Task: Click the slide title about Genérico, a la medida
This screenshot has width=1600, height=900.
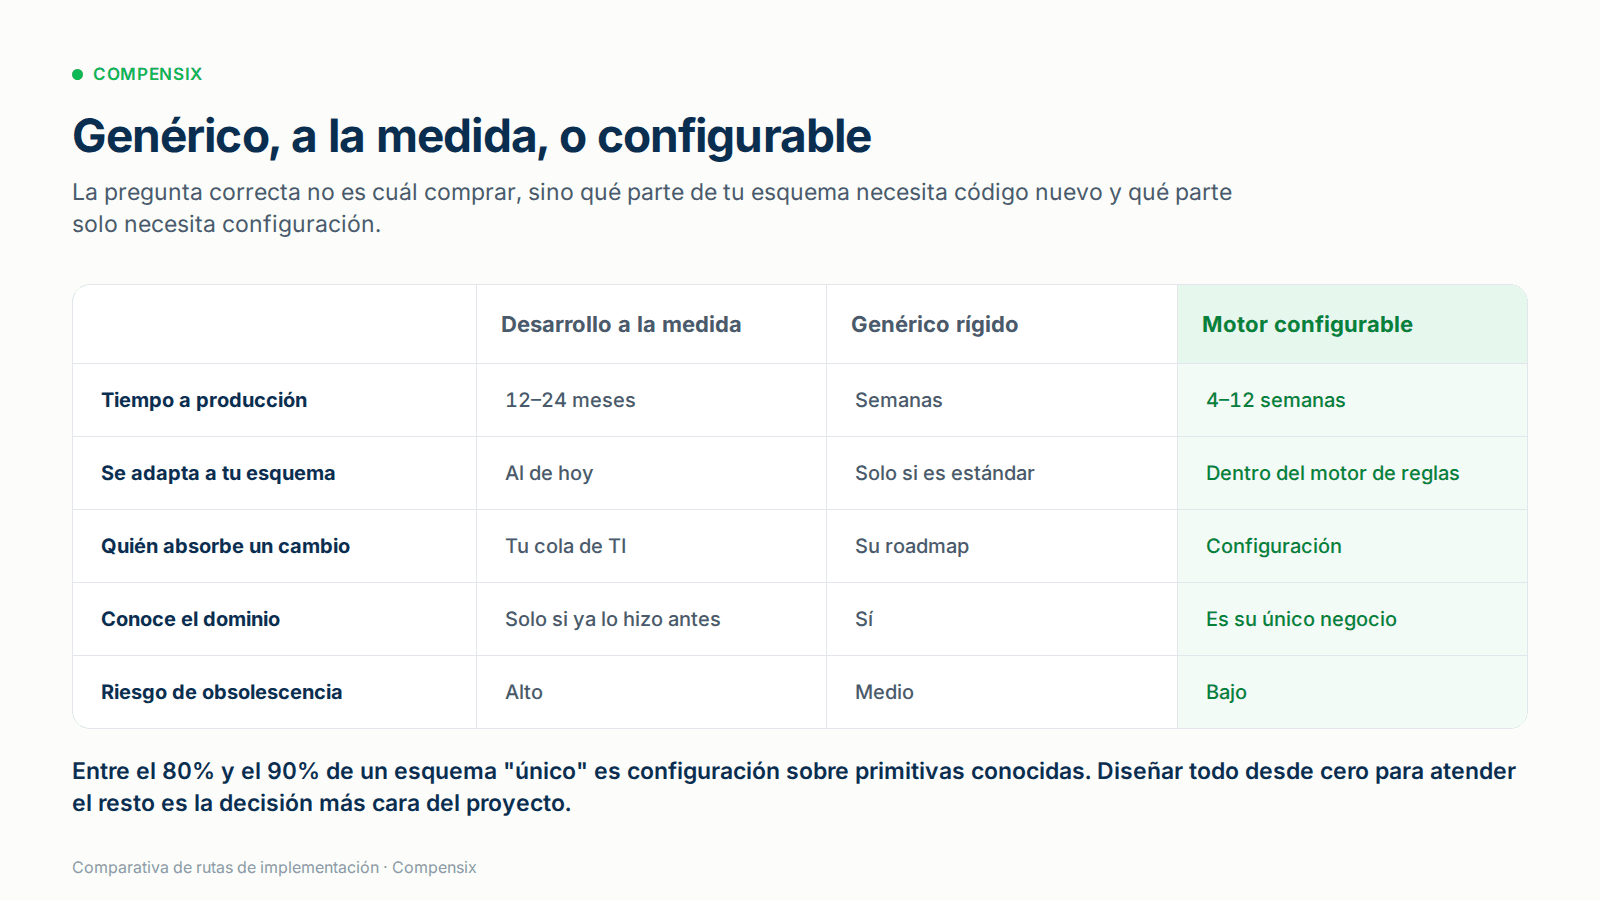Action: 471,136
